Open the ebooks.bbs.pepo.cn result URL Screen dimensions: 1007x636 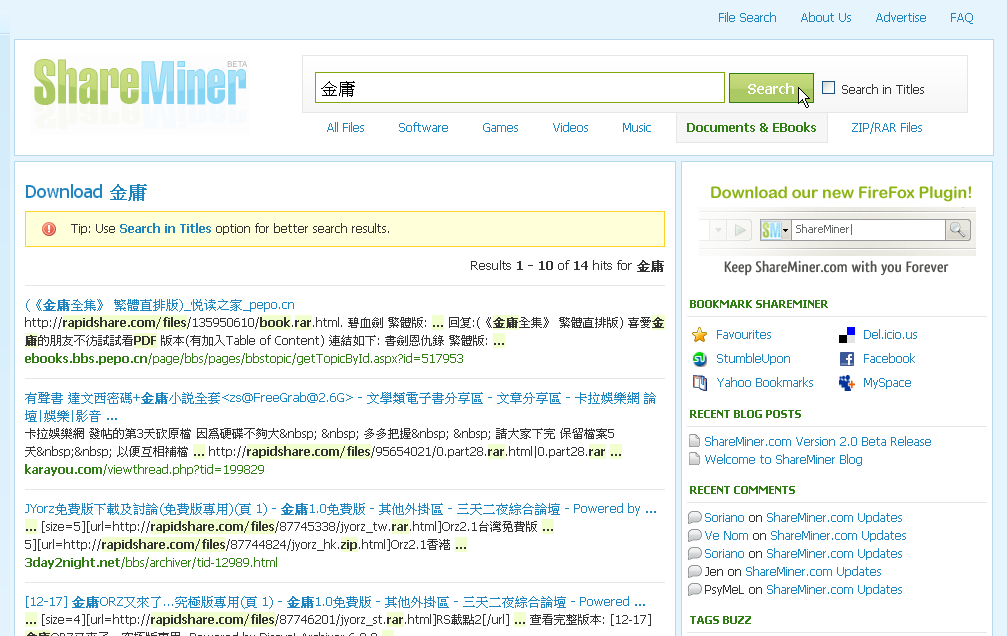coord(244,358)
